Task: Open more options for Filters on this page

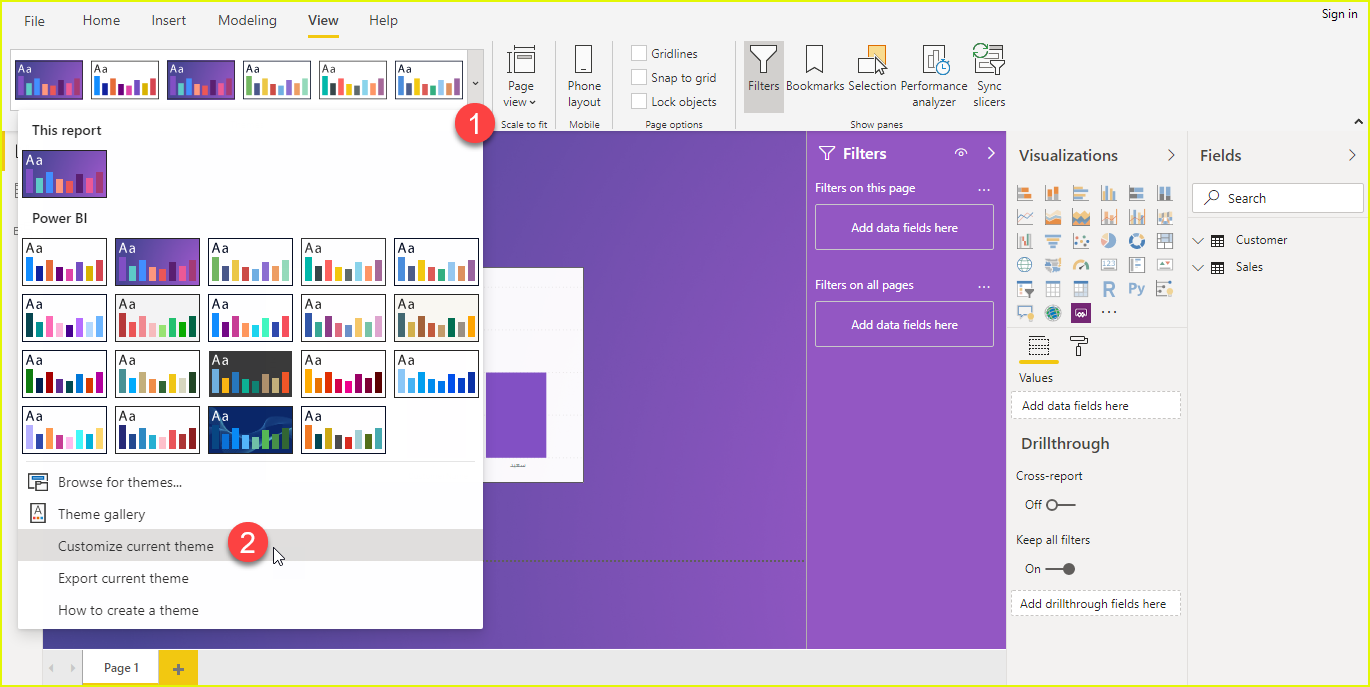Action: pyautogui.click(x=984, y=189)
